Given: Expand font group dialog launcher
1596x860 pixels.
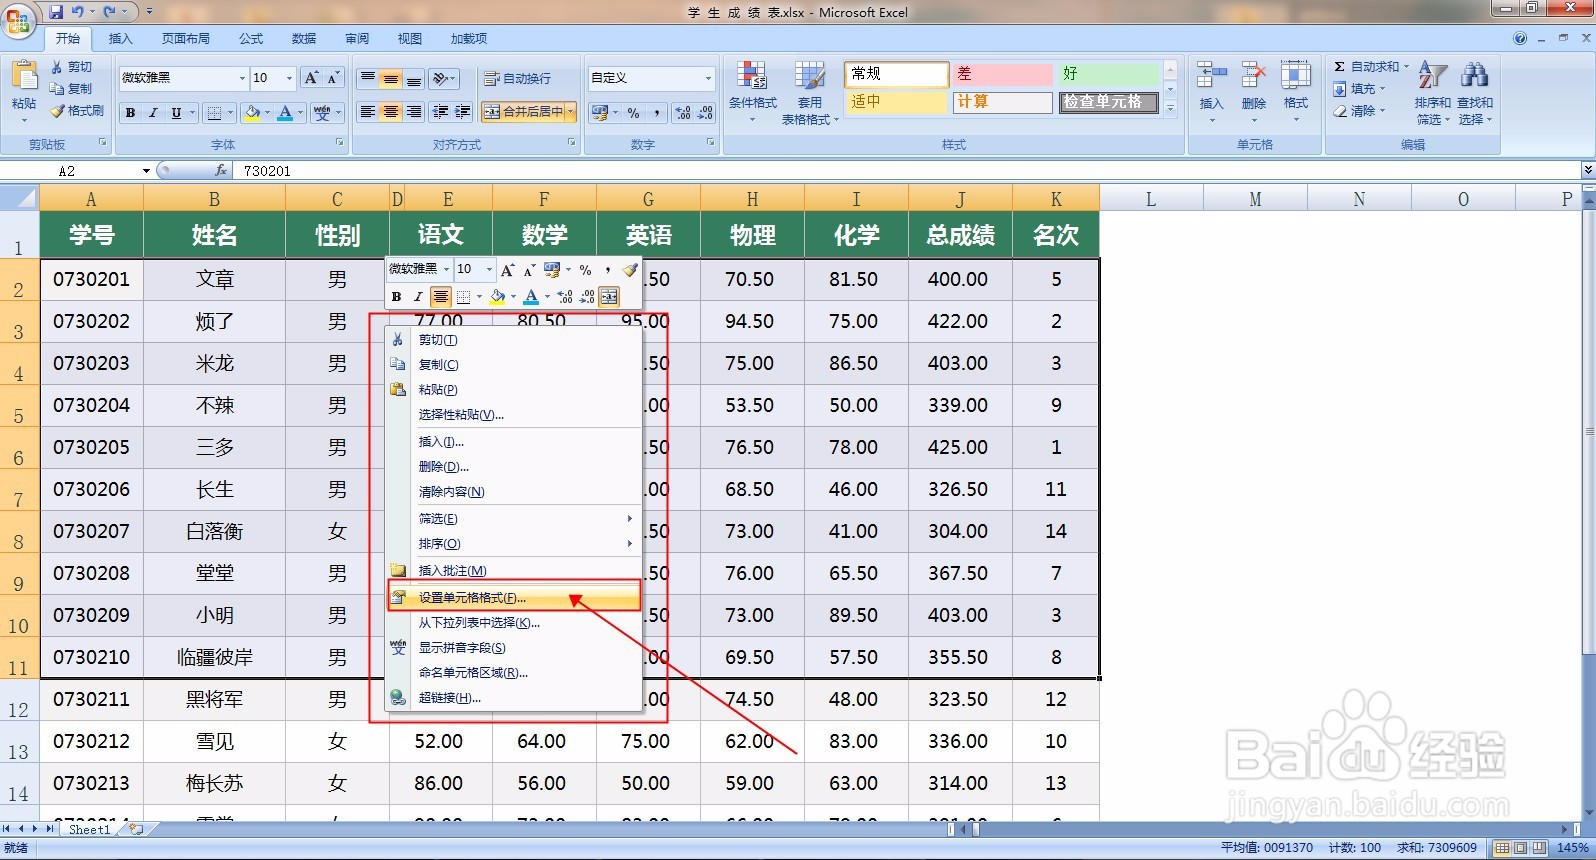Looking at the screenshot, I should click(340, 143).
